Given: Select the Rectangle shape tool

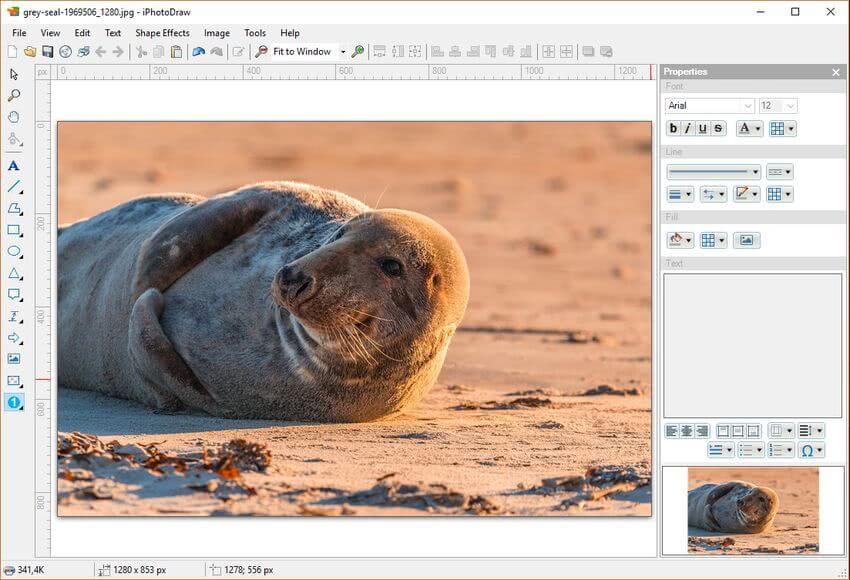Looking at the screenshot, I should [x=14, y=230].
